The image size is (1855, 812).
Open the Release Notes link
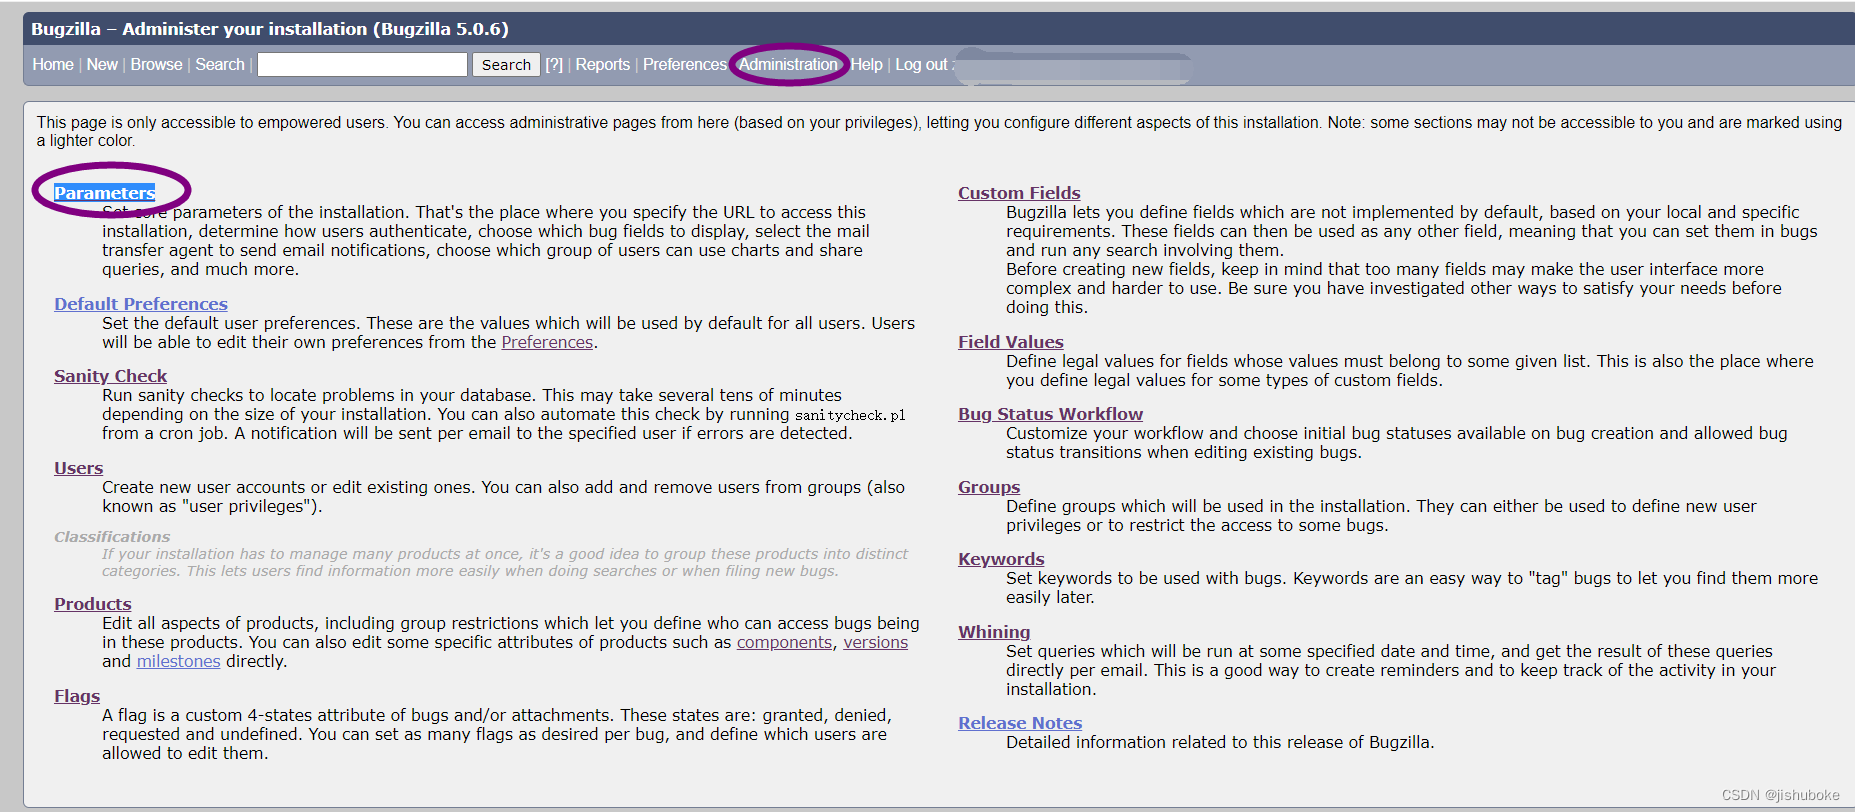coord(1020,723)
